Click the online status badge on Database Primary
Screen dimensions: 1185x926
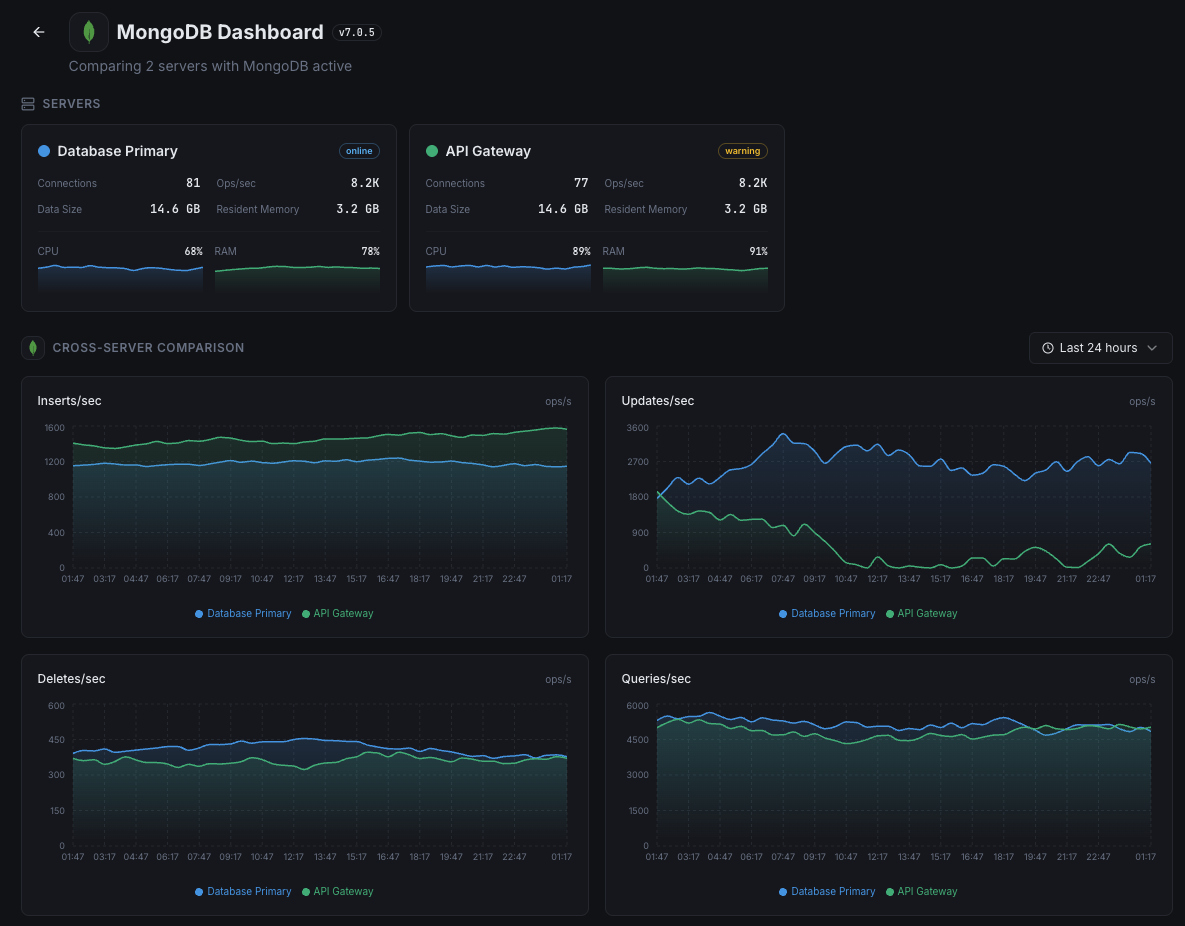359,151
